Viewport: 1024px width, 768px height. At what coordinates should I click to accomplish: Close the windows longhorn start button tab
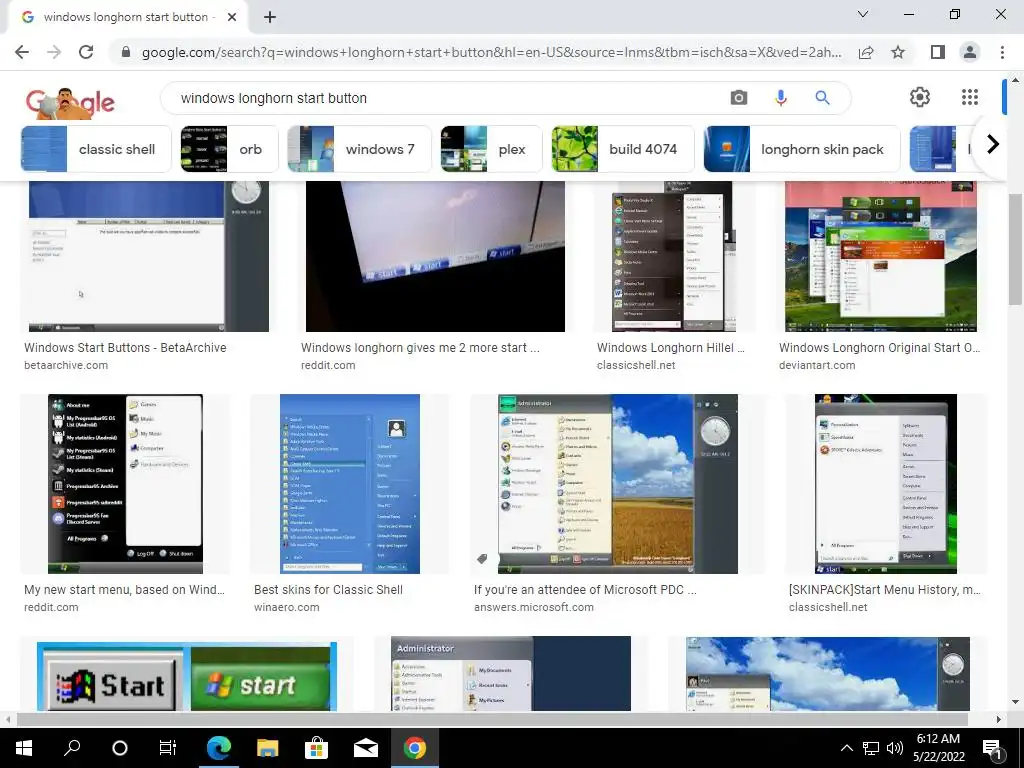coord(232,17)
